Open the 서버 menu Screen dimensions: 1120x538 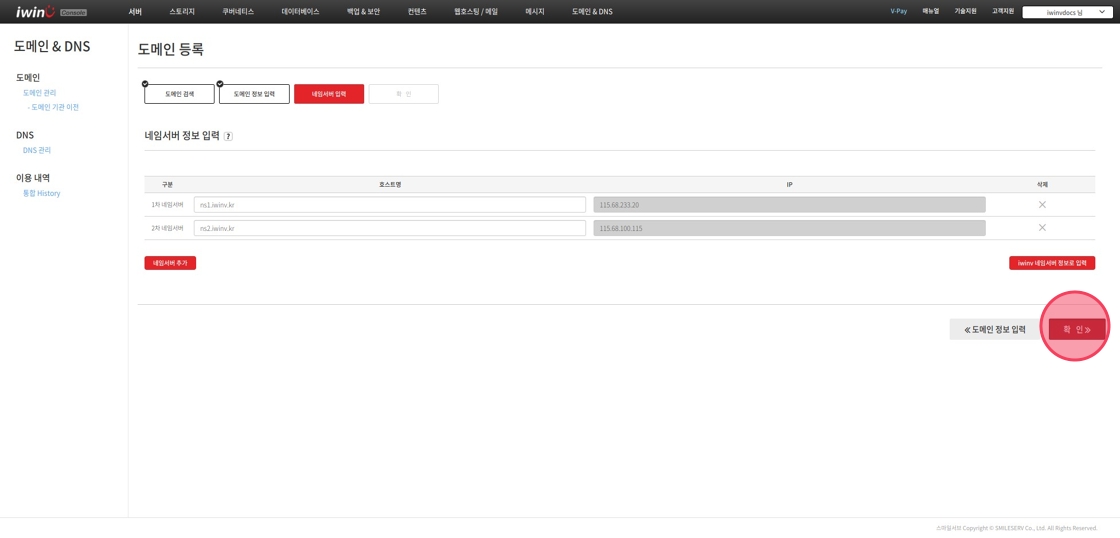(135, 11)
